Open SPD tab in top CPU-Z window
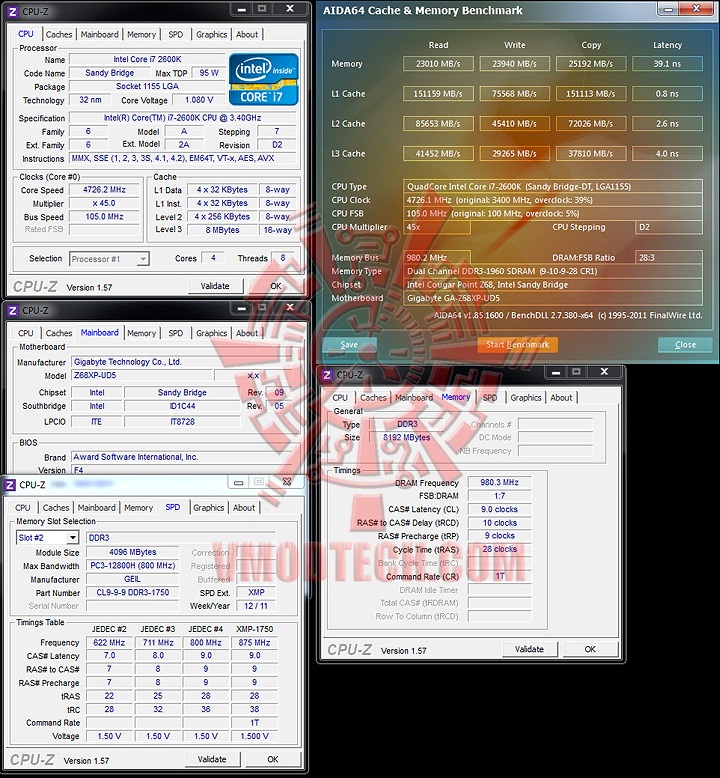Image resolution: width=720 pixels, height=778 pixels. pyautogui.click(x=176, y=35)
